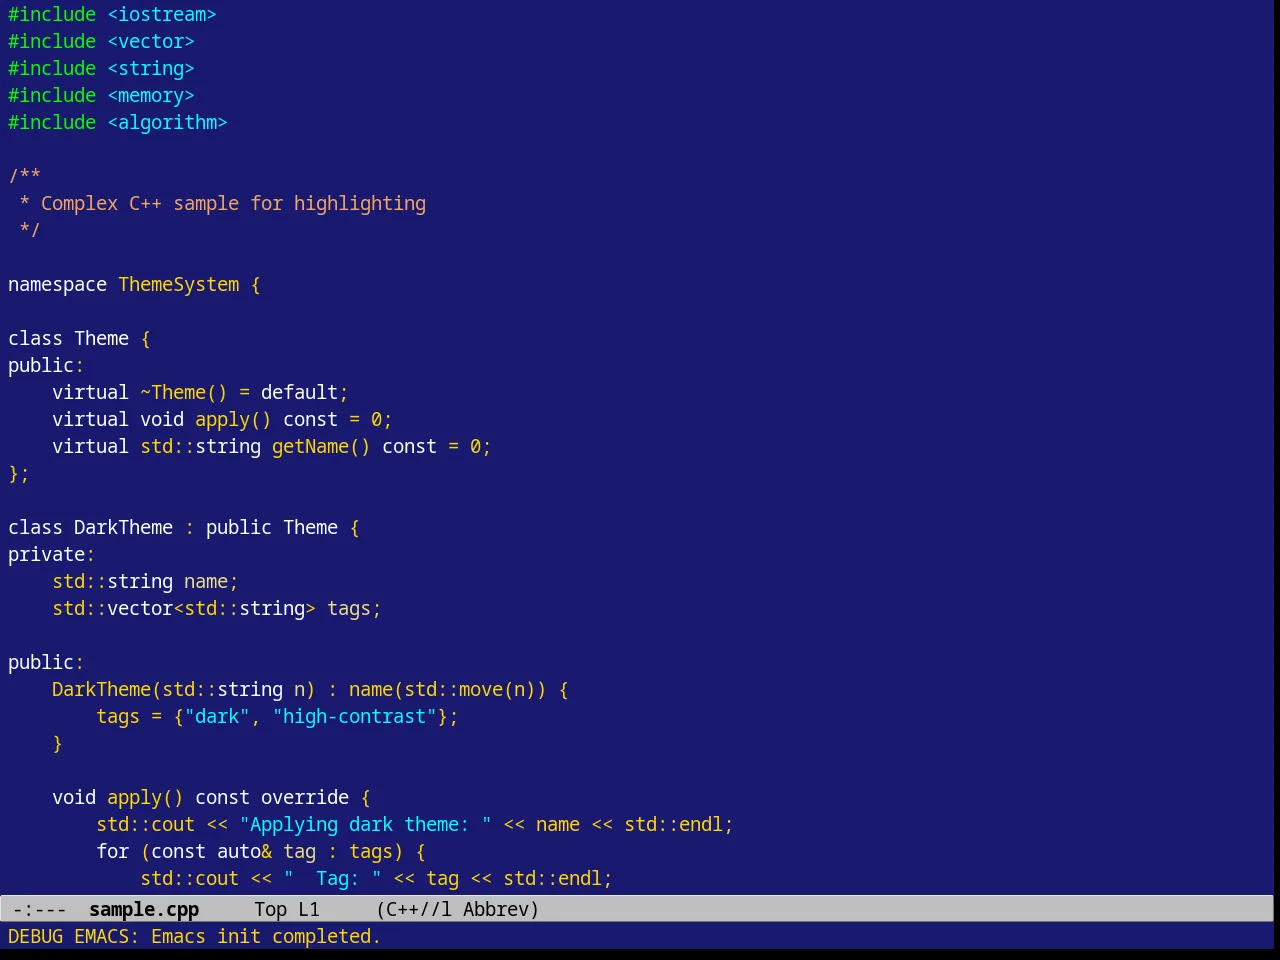Click the "Applying dark theme: " string
1280x960 pixels.
coord(365,824)
